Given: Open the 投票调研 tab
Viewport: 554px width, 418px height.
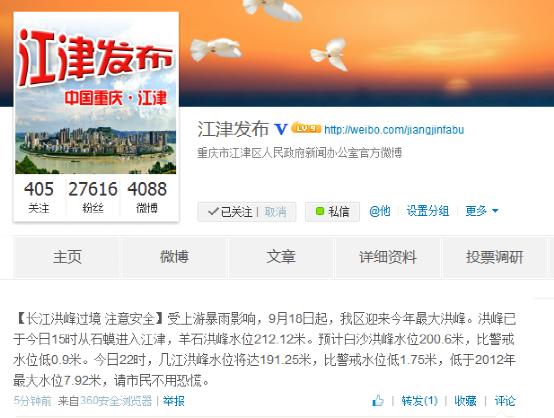Looking at the screenshot, I should pos(494,257).
